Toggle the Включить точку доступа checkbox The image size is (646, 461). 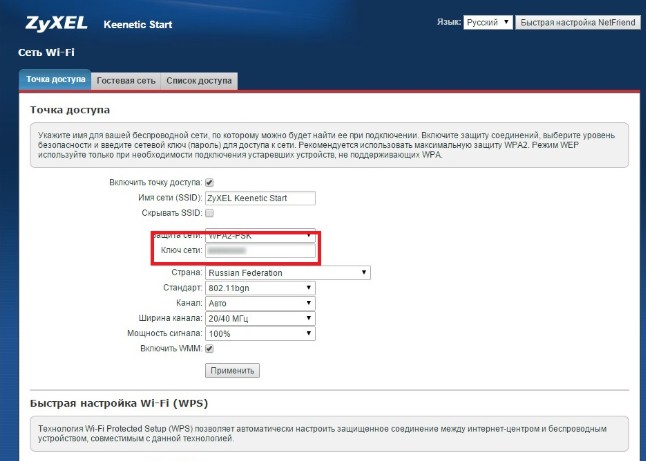(x=209, y=183)
